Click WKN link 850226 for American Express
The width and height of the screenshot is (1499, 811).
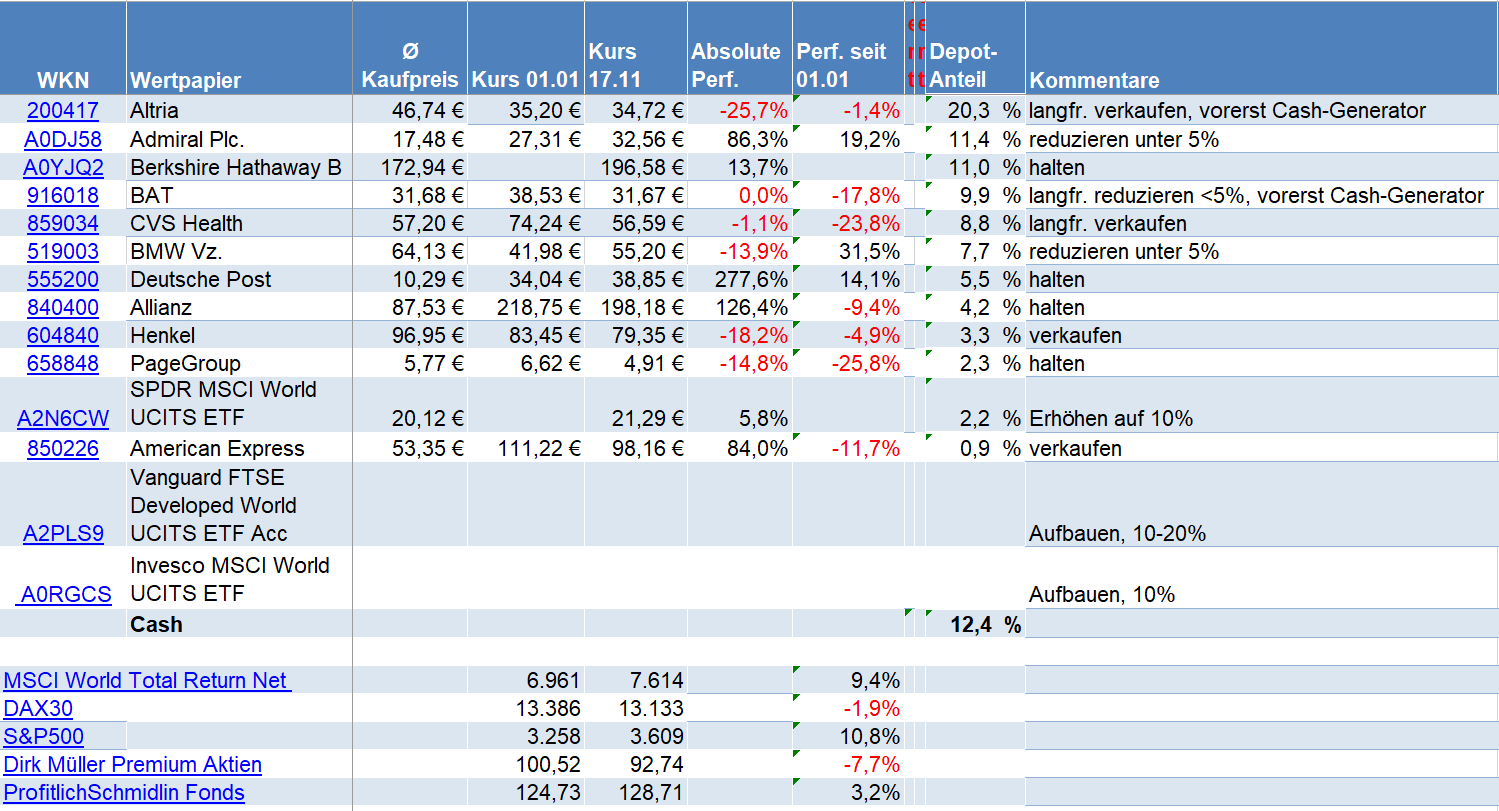(x=63, y=448)
